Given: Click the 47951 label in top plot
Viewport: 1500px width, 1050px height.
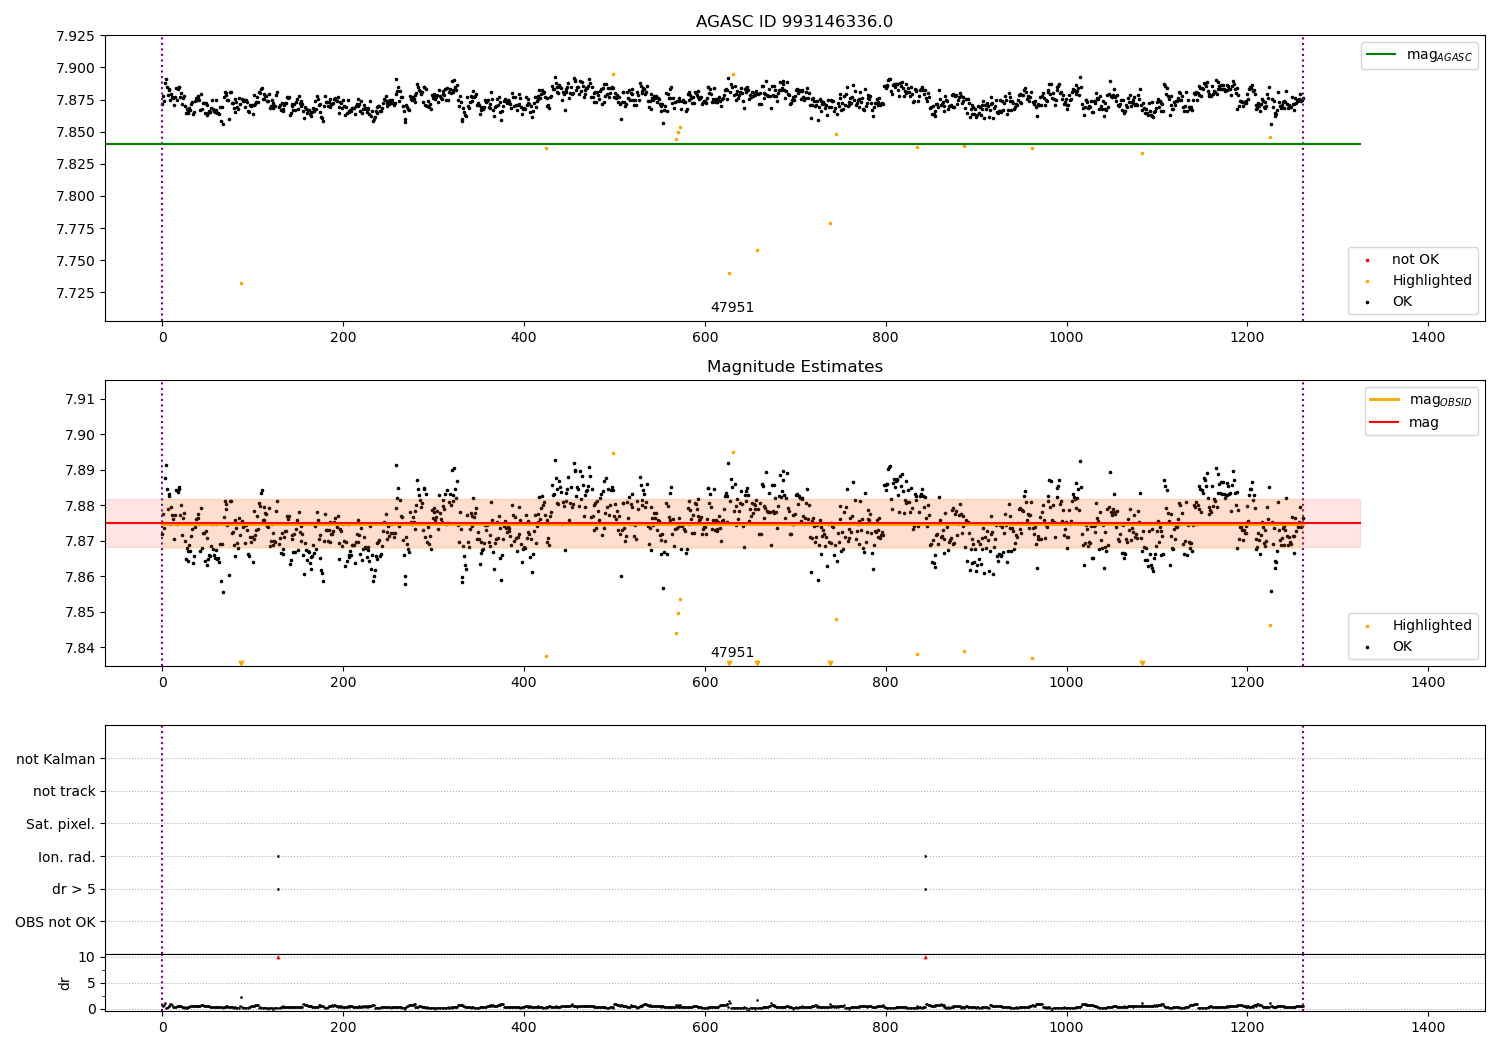Looking at the screenshot, I should [732, 308].
